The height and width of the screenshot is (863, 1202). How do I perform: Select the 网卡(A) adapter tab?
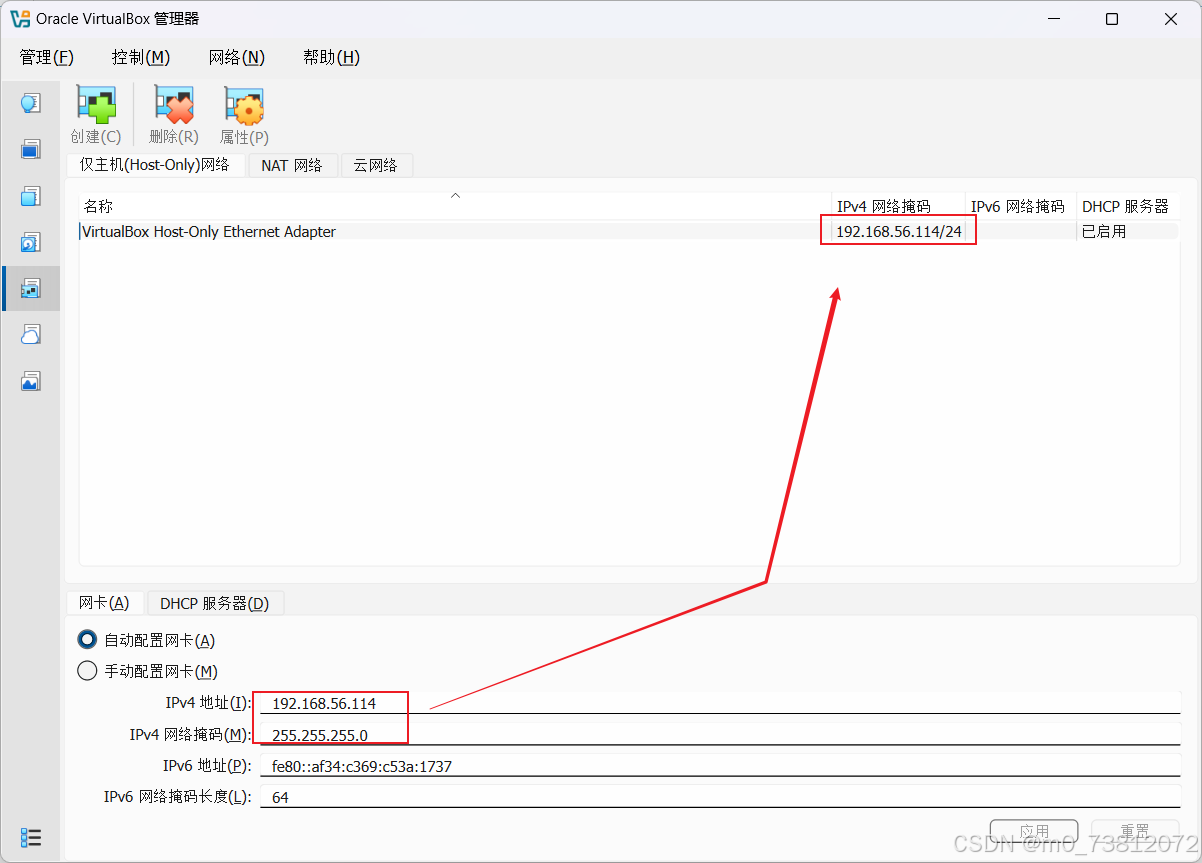[x=104, y=603]
